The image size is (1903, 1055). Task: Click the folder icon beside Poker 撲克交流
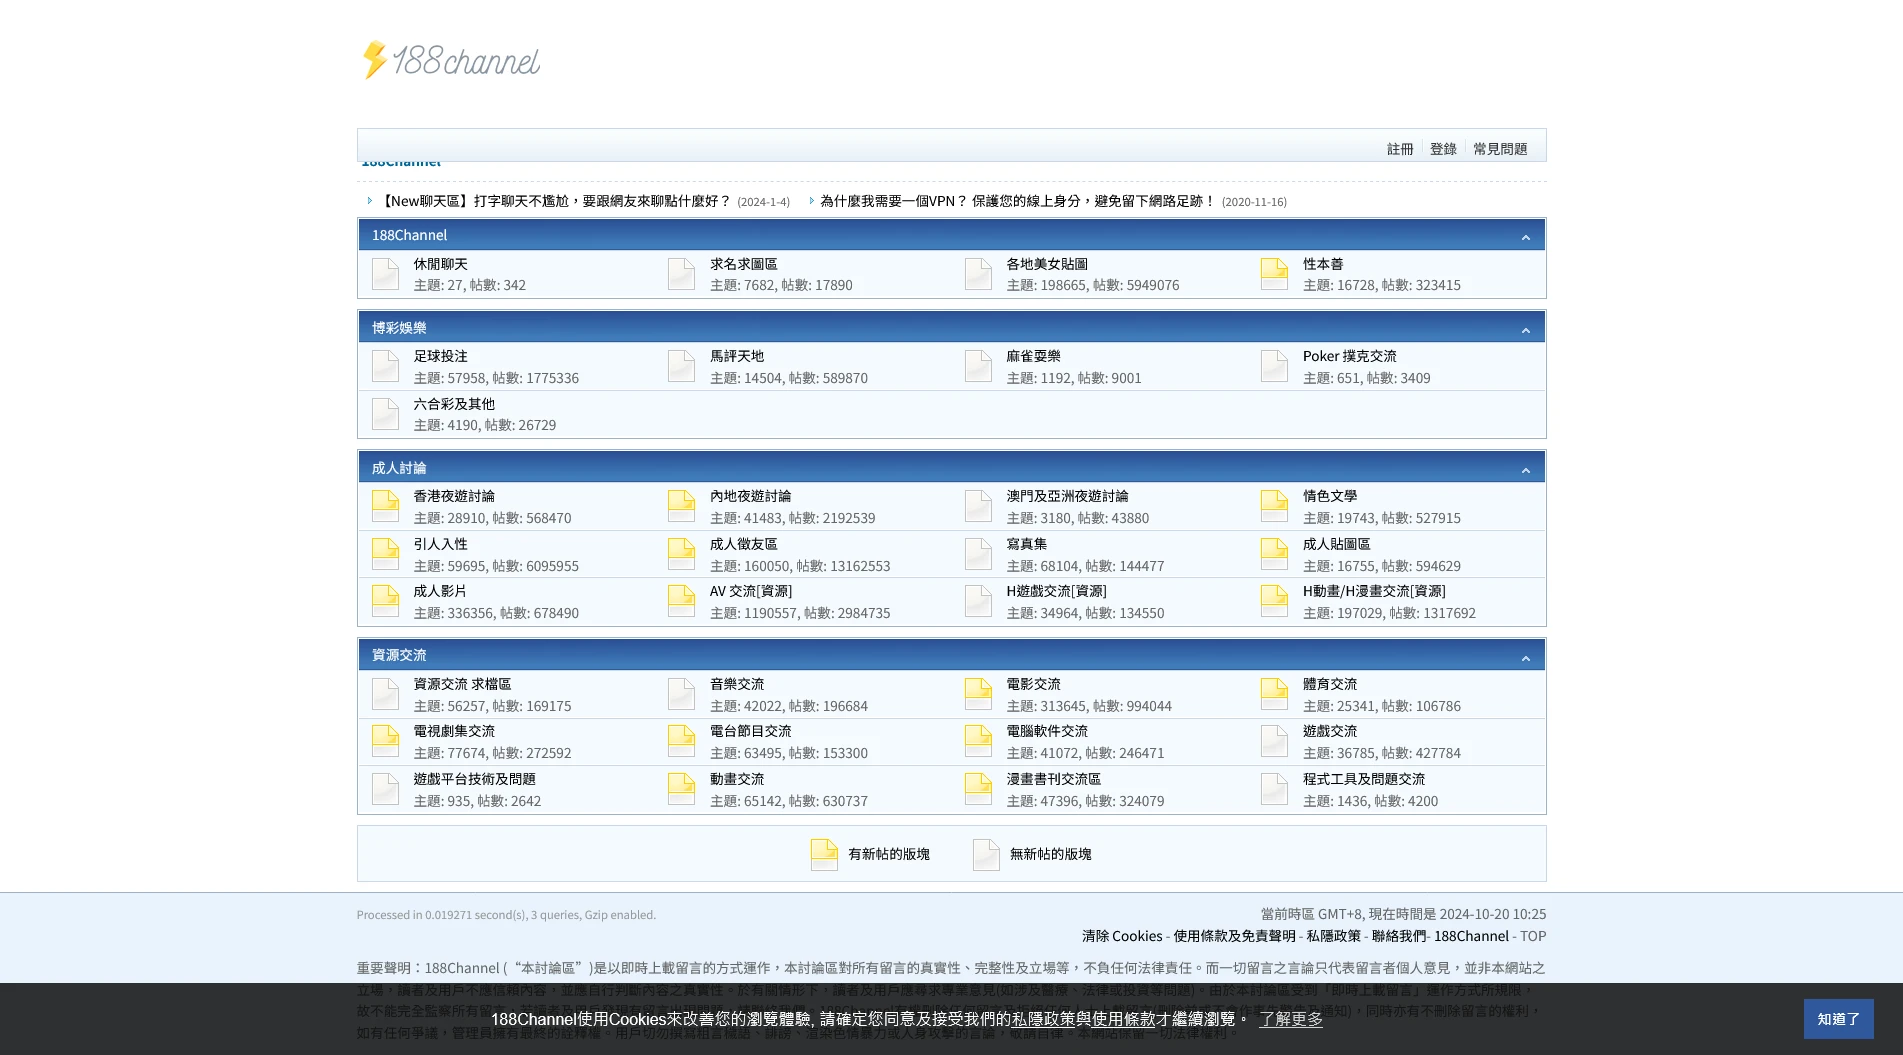[1274, 366]
